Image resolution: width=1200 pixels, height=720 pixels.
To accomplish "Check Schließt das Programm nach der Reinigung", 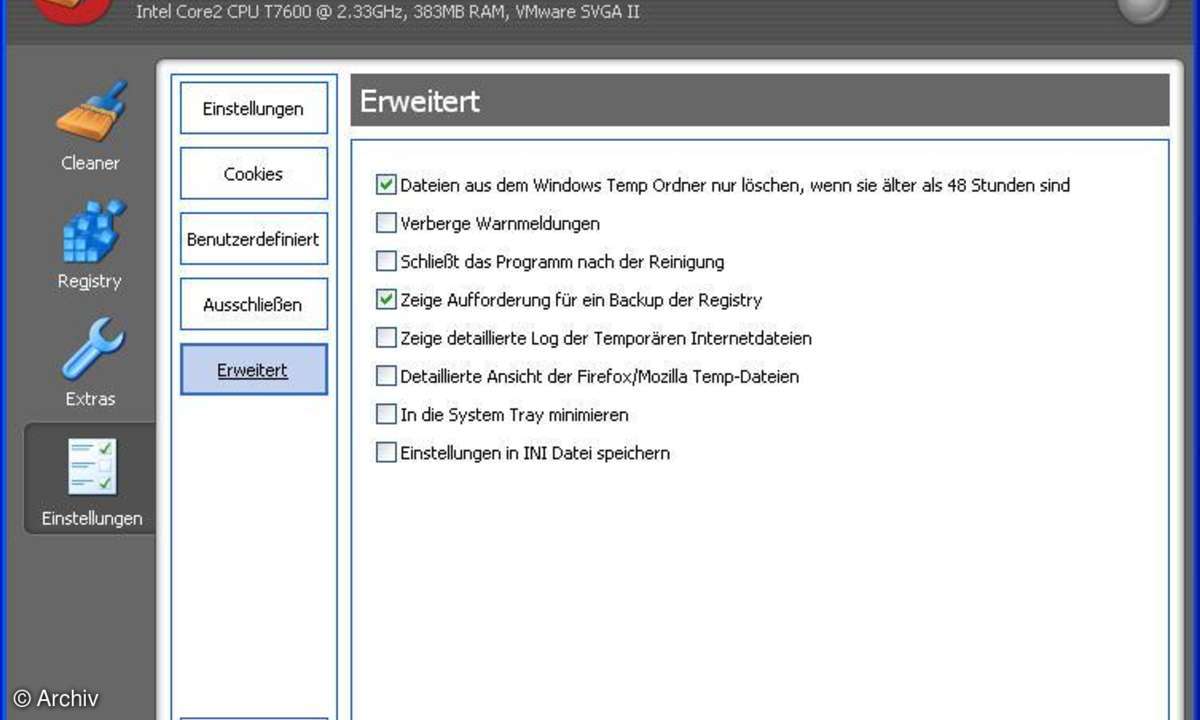I will coord(386,261).
